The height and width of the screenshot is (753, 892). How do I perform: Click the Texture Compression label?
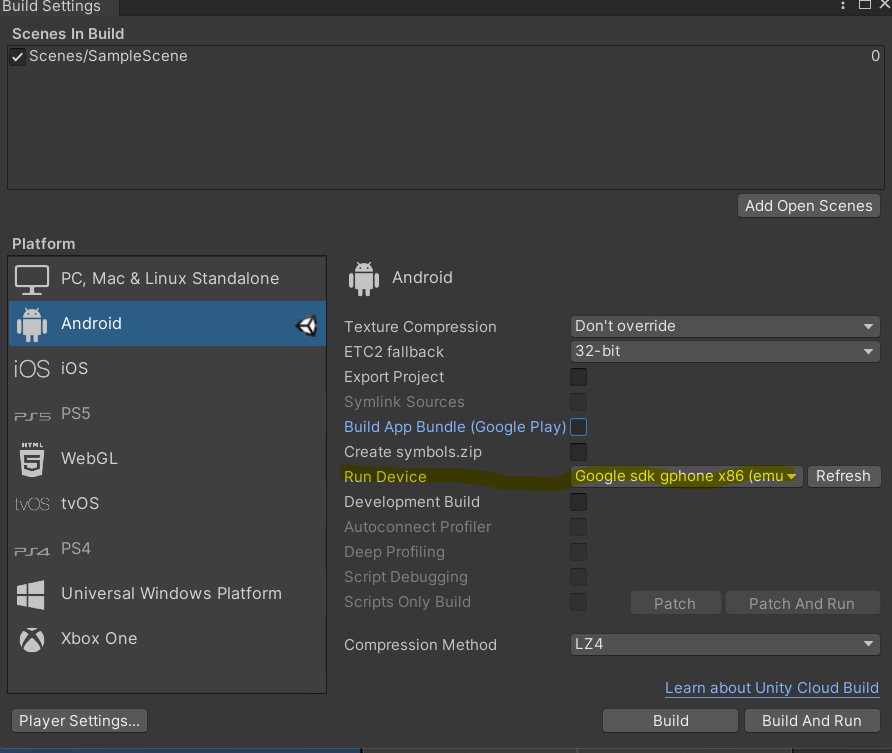click(420, 327)
